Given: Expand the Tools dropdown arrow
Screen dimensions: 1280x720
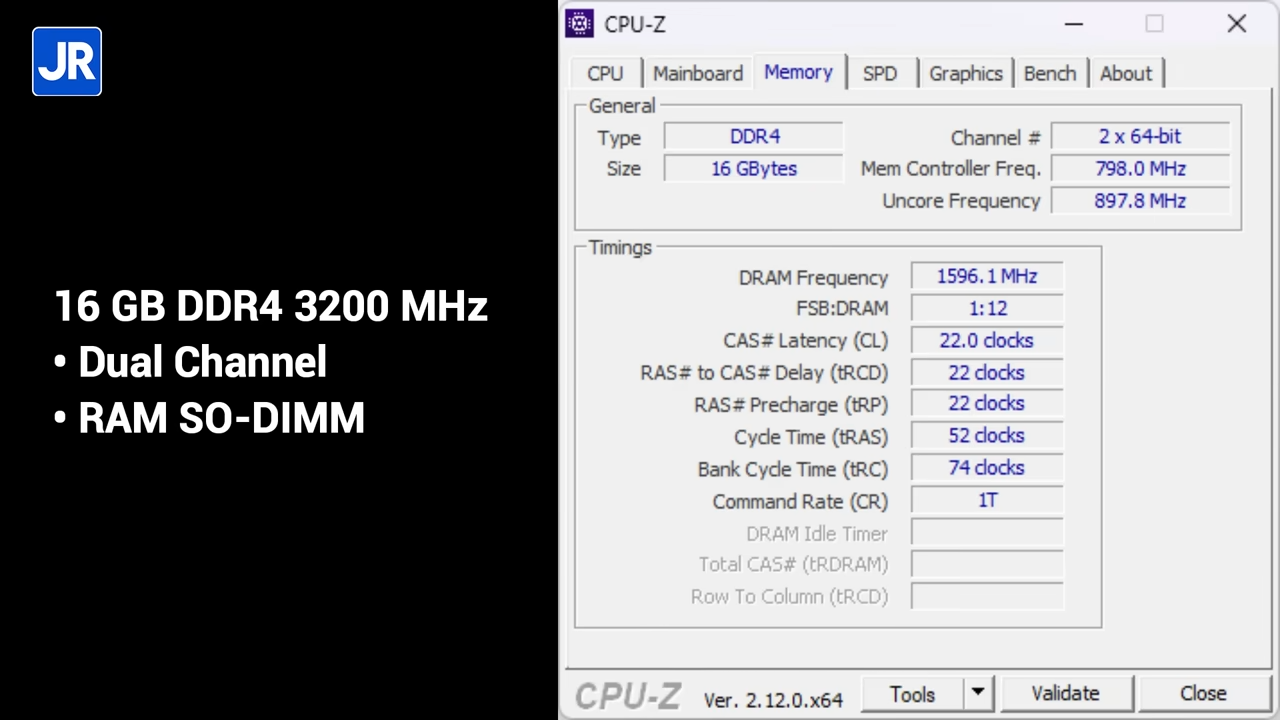Looking at the screenshot, I should click(x=978, y=694).
